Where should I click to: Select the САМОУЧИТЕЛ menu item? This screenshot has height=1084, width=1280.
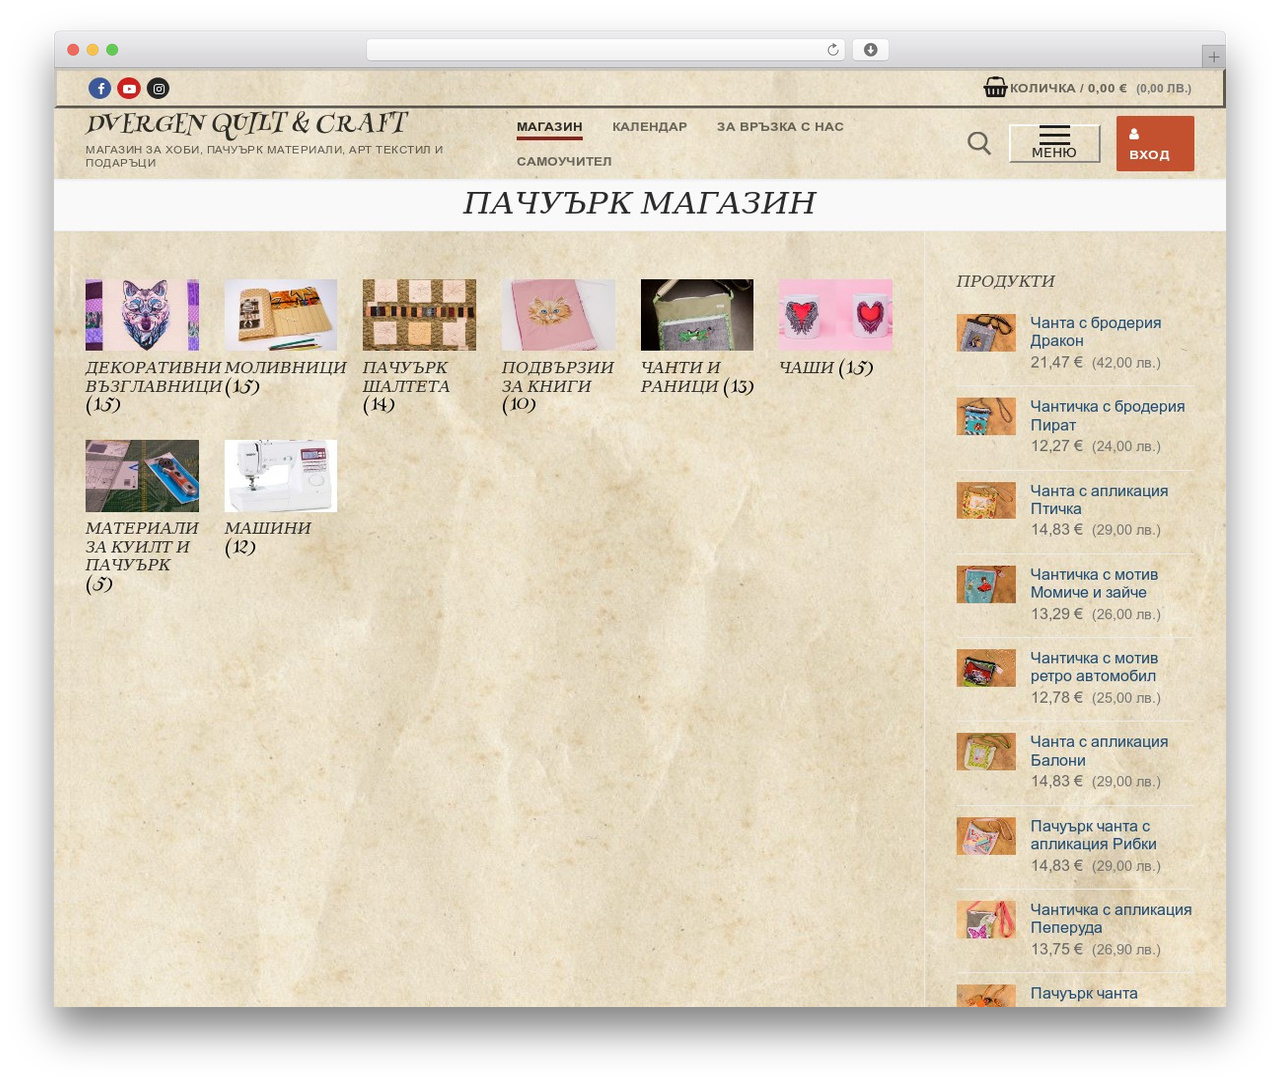point(564,161)
